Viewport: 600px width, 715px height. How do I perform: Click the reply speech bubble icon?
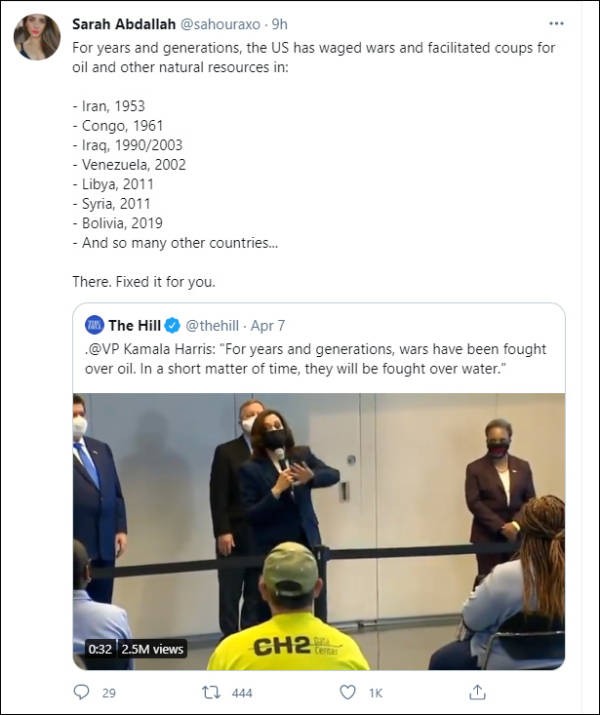83,691
